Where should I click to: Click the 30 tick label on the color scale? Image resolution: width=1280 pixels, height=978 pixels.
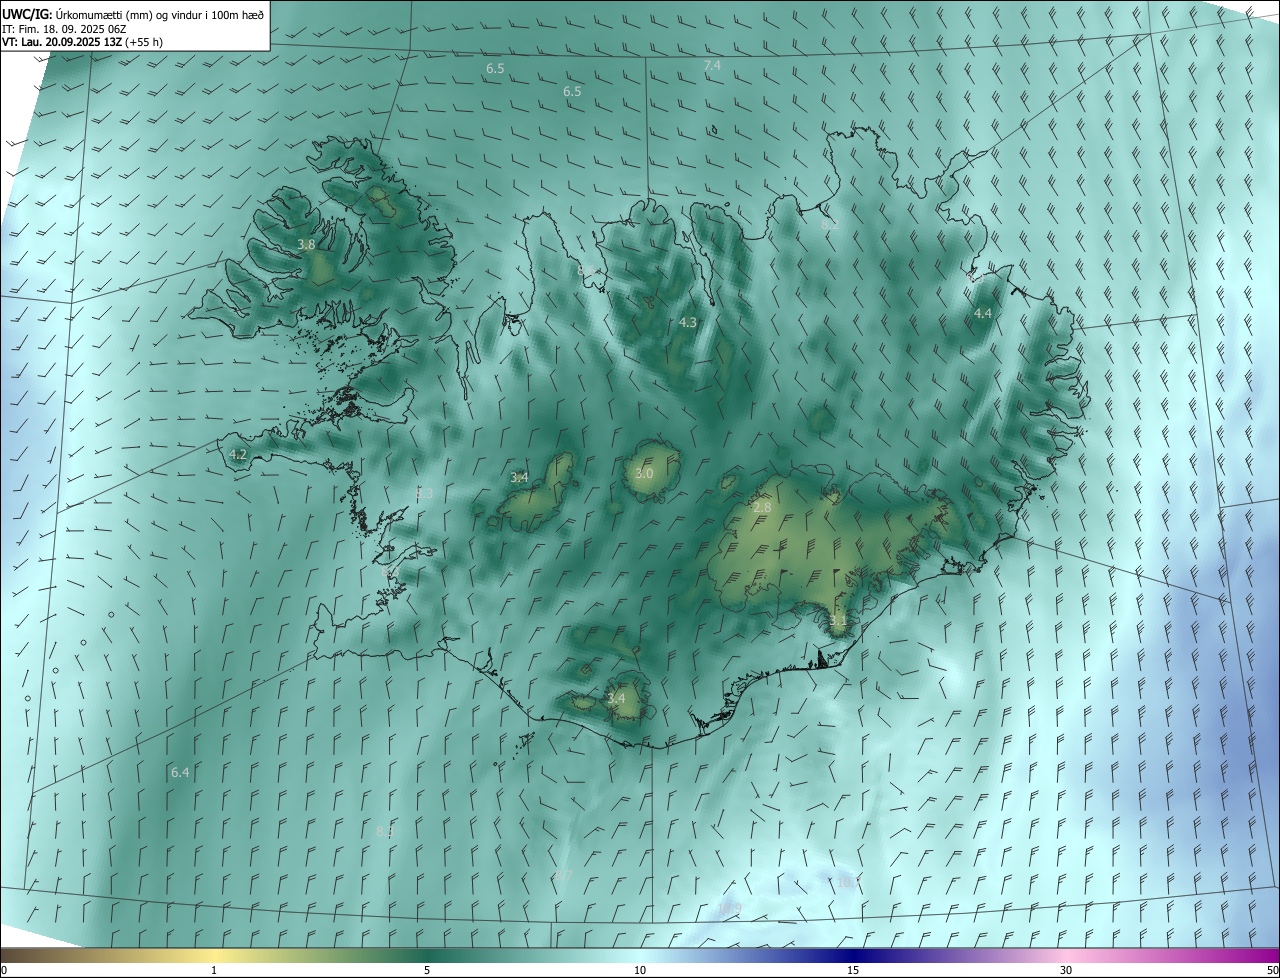click(1066, 970)
